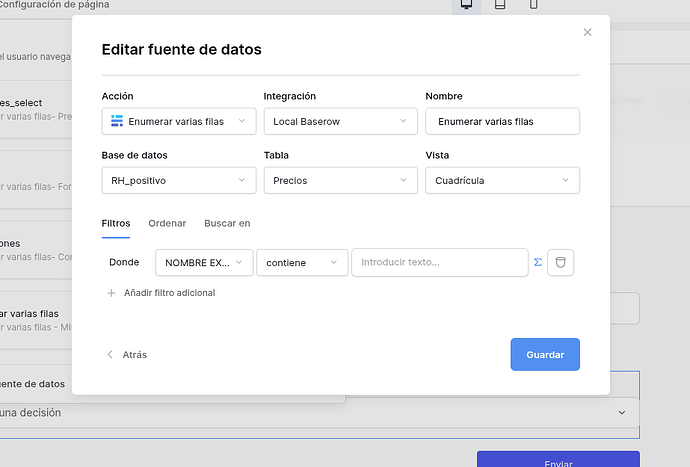Screen dimensions: 690x467
Task: Open the Acción dropdown Enumerar varias filas
Action: click(179, 121)
